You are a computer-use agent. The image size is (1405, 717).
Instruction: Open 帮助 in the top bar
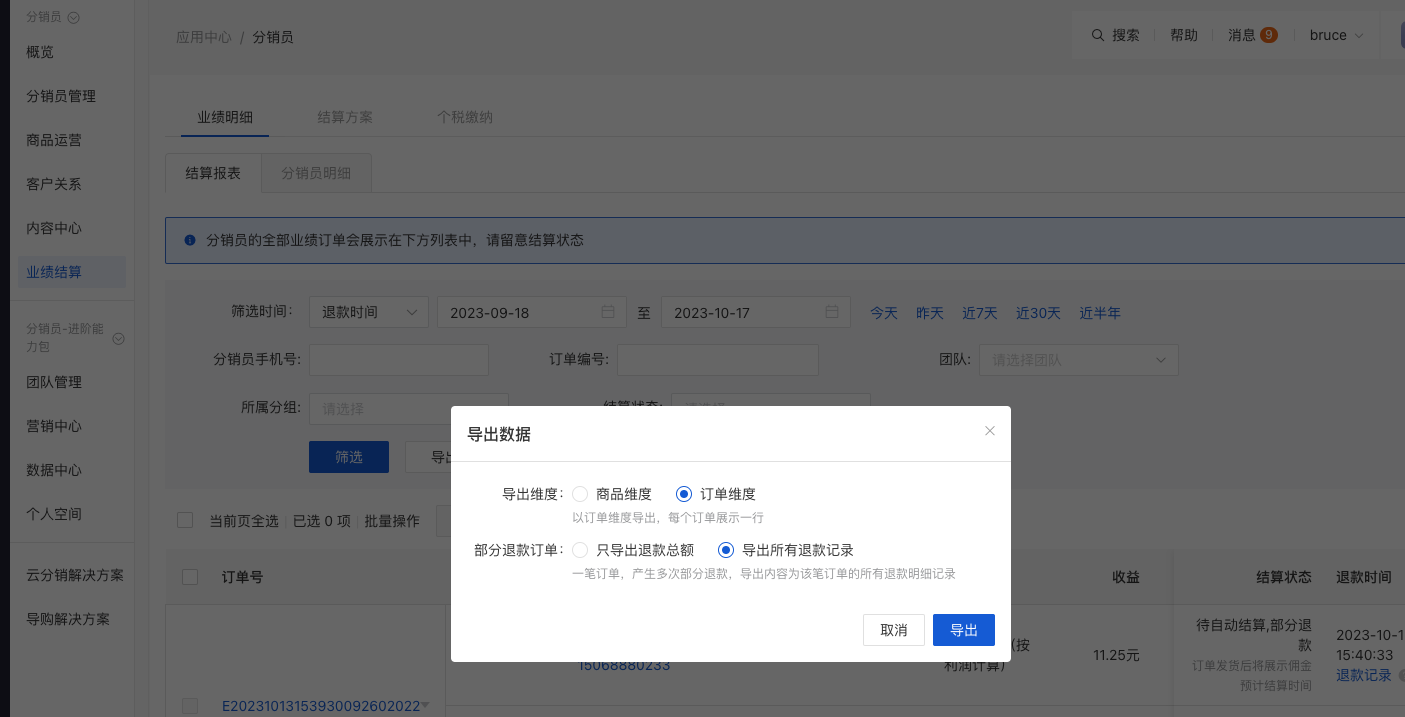[x=1184, y=35]
